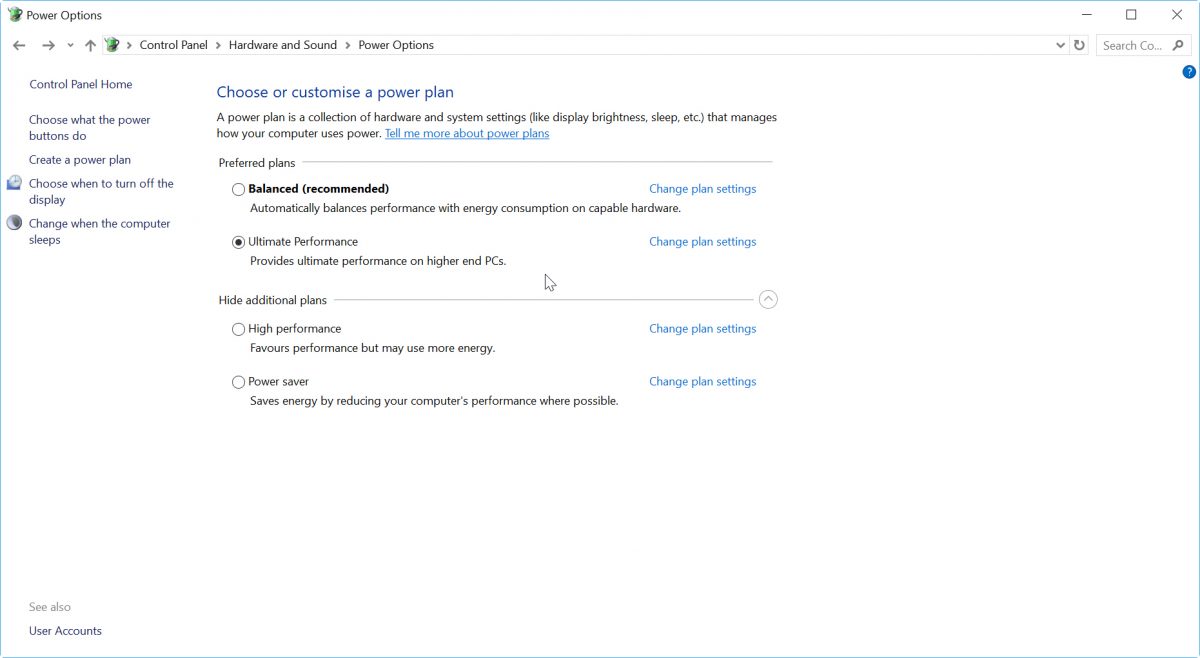The image size is (1200, 658).
Task: Open Tell me more about power plans
Action: [x=467, y=133]
